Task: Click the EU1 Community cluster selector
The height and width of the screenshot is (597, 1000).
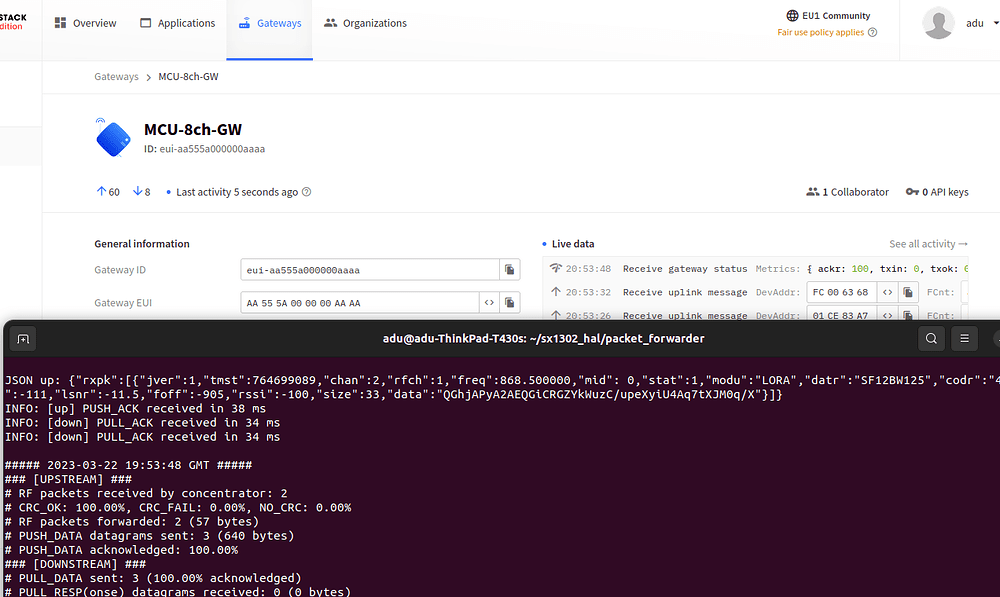Action: click(x=828, y=16)
